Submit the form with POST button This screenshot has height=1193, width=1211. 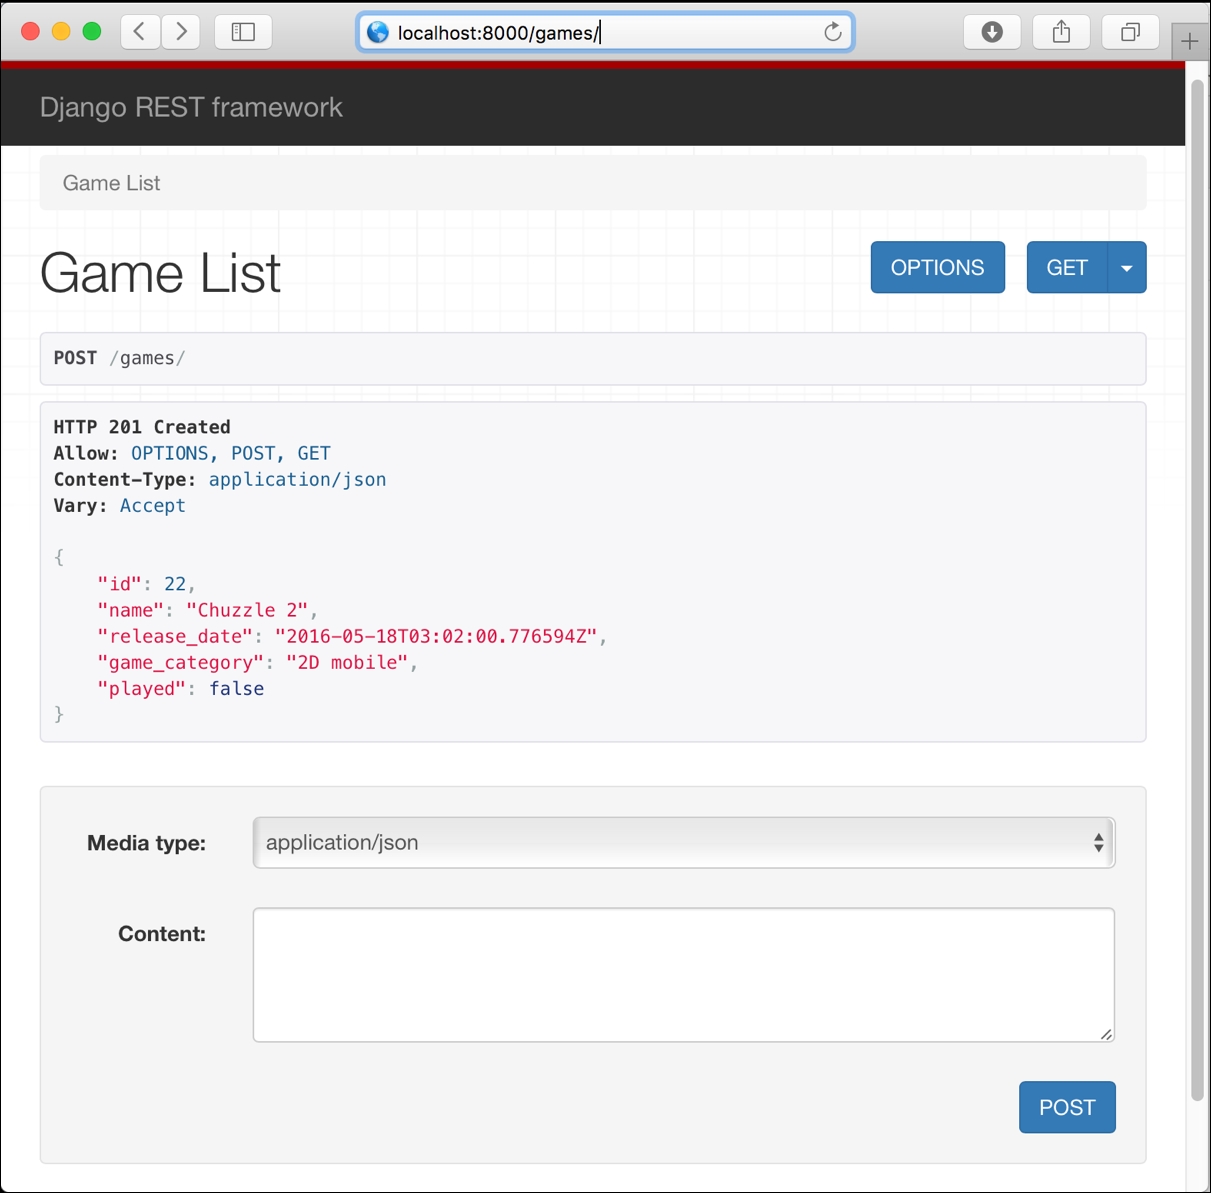point(1067,1107)
